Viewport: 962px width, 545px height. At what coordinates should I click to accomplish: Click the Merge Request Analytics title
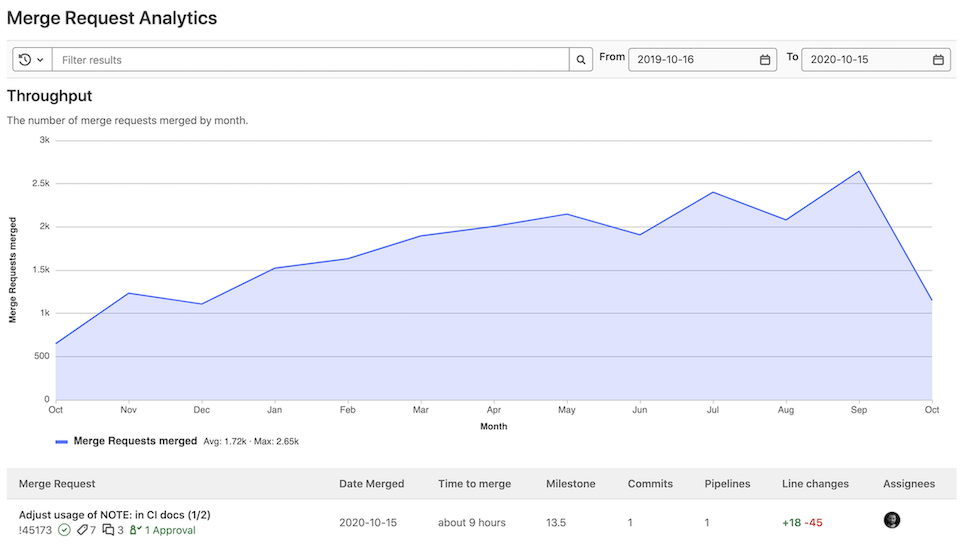coord(112,18)
